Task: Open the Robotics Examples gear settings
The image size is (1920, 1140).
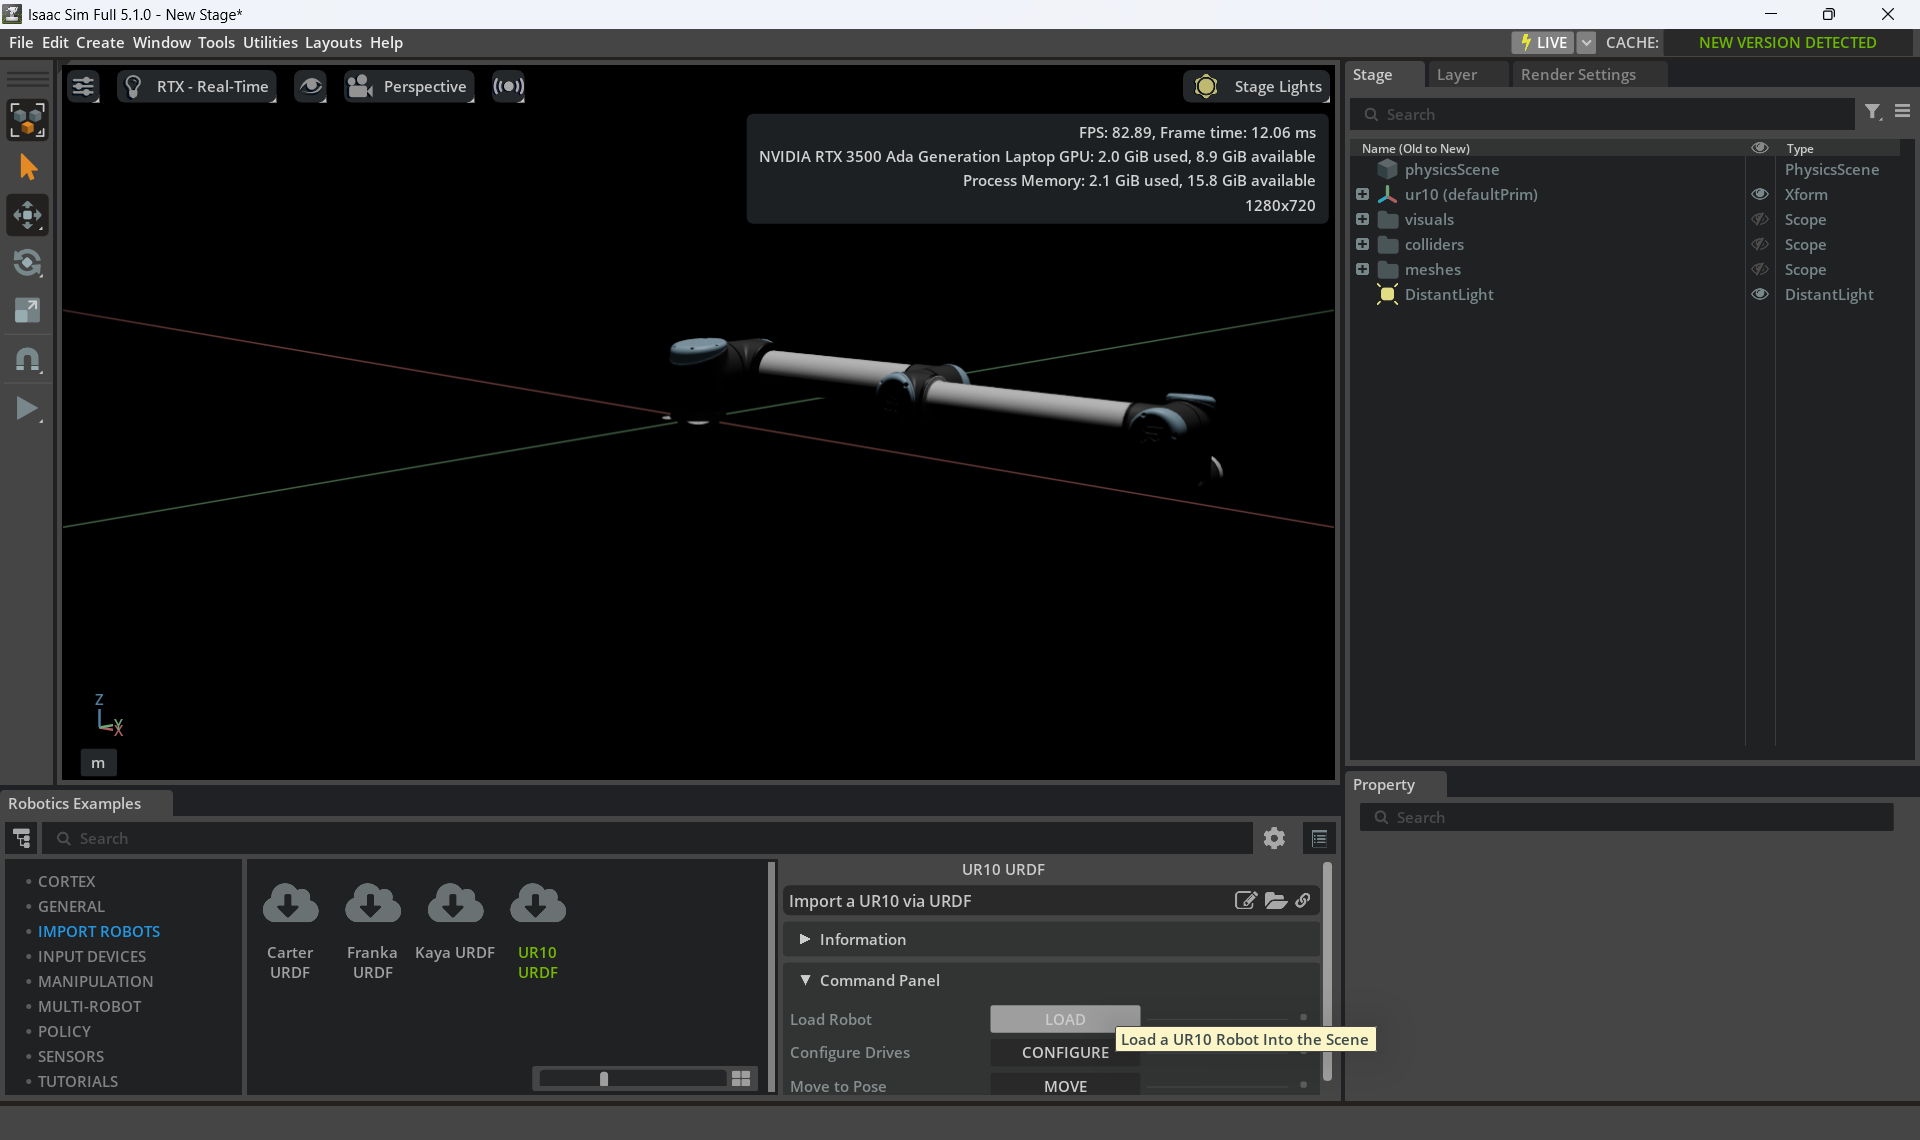Action: [1273, 838]
